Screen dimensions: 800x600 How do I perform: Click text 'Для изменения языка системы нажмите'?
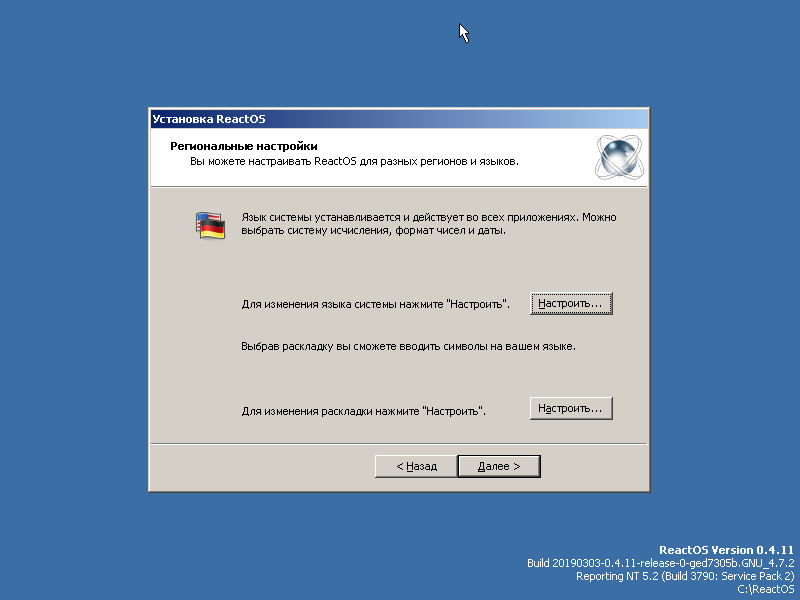click(x=342, y=305)
